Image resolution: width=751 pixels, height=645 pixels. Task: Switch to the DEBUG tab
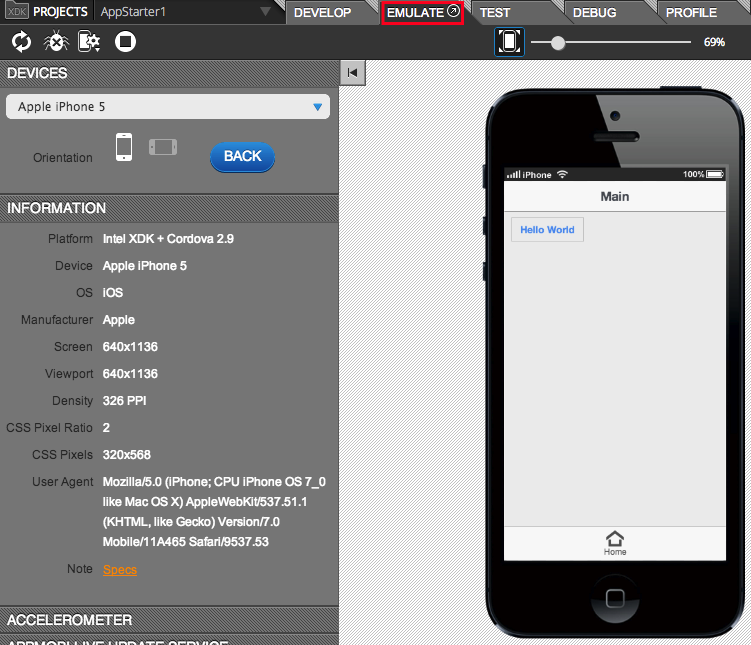coord(594,12)
